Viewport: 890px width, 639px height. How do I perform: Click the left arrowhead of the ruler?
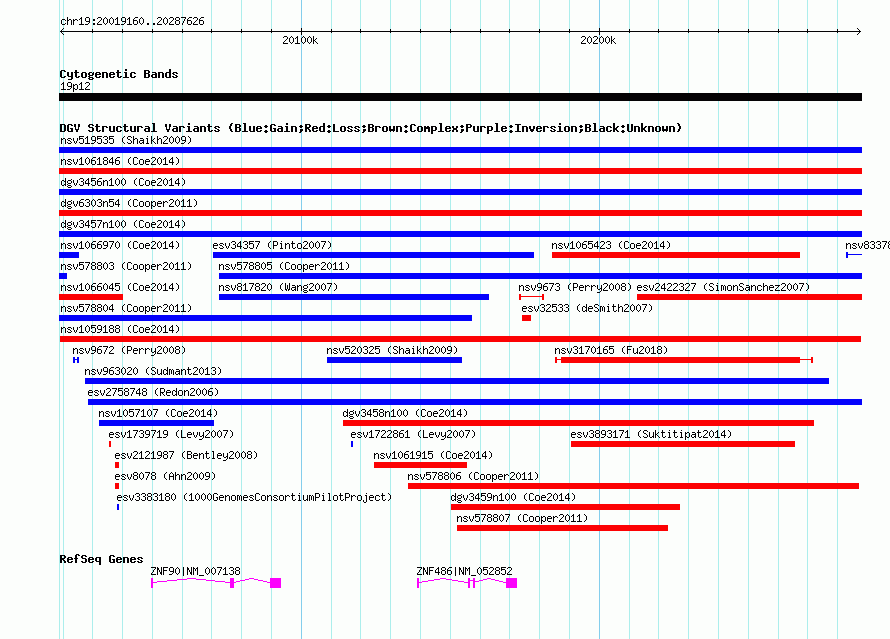point(62,31)
